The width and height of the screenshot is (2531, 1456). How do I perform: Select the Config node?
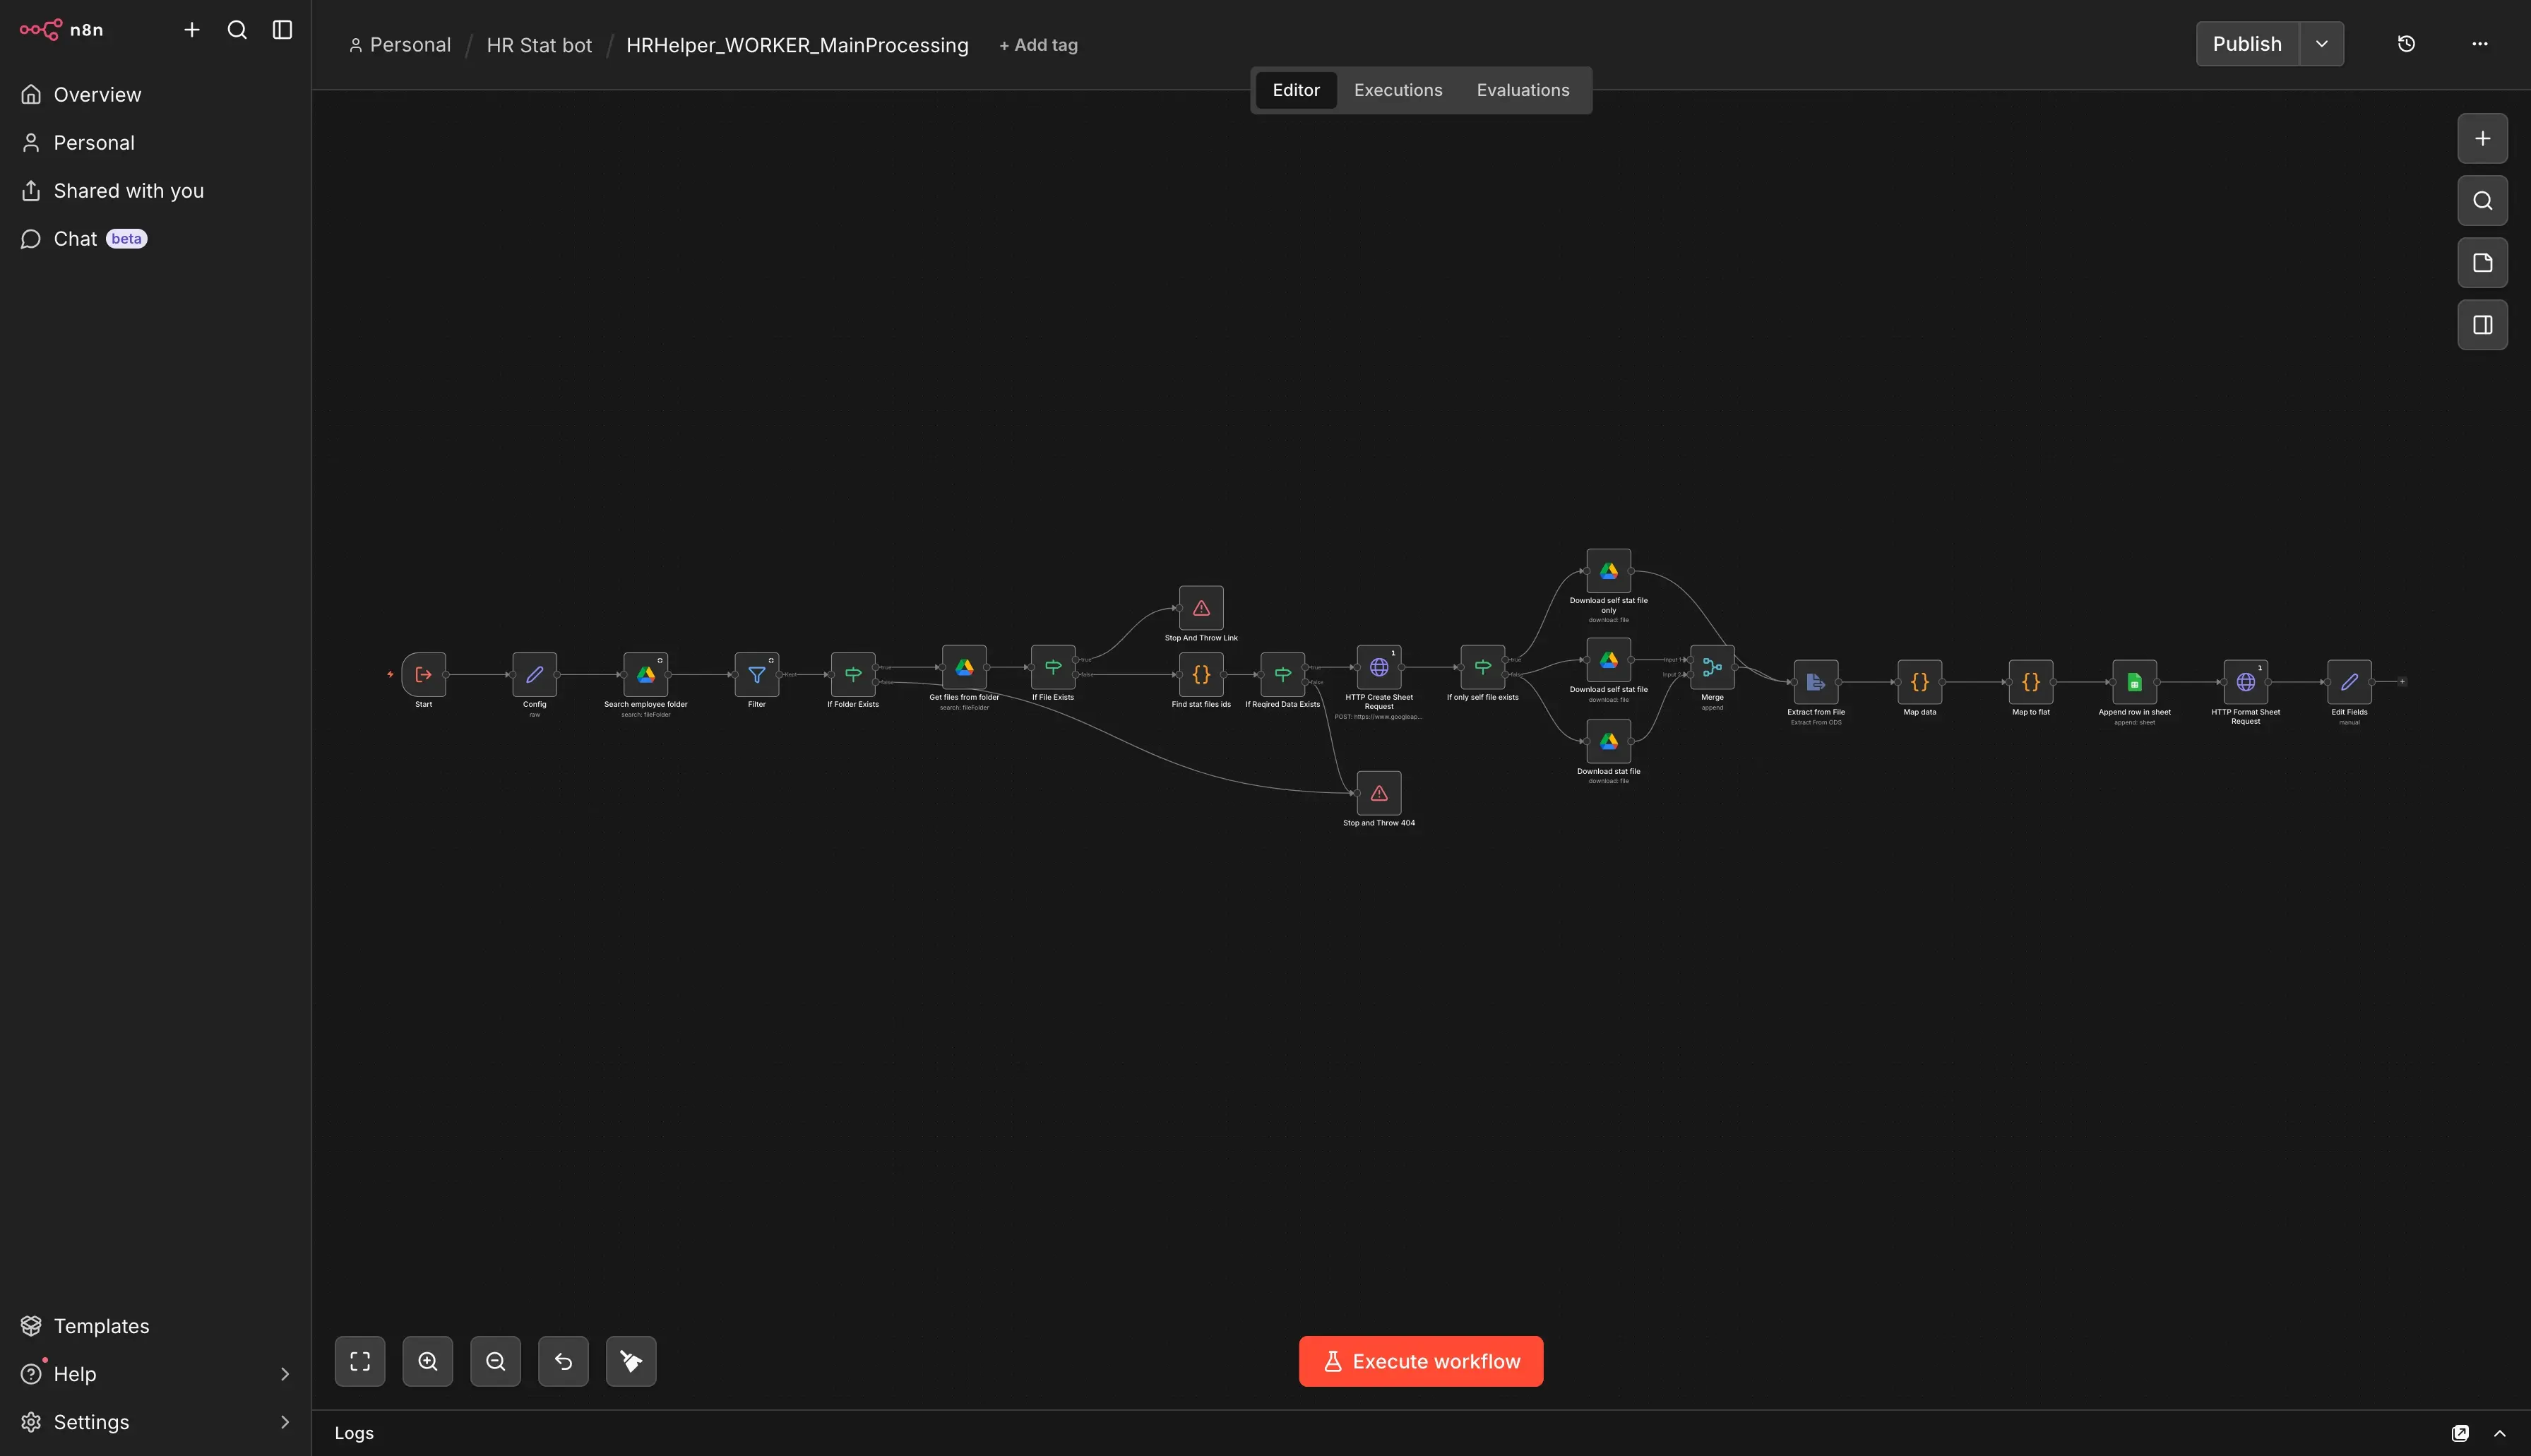pos(535,675)
